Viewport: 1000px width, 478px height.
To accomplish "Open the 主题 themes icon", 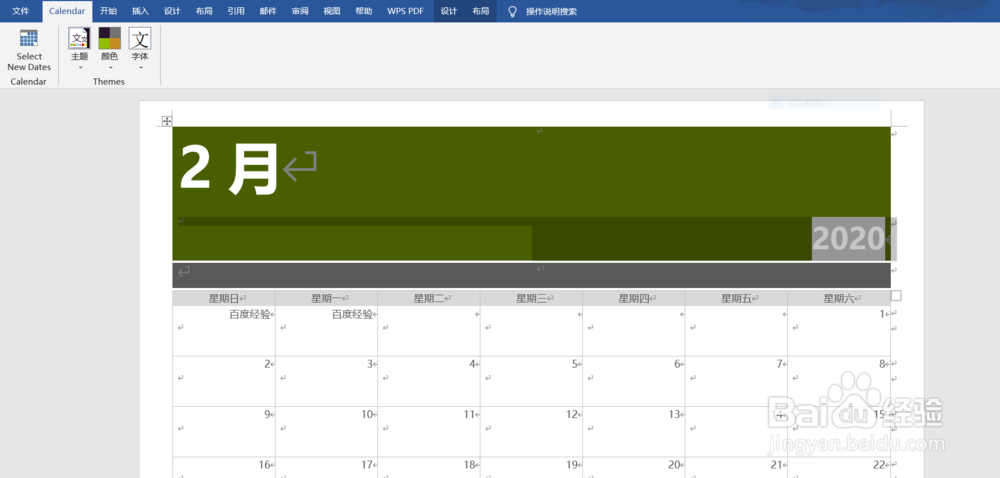I will click(x=79, y=38).
